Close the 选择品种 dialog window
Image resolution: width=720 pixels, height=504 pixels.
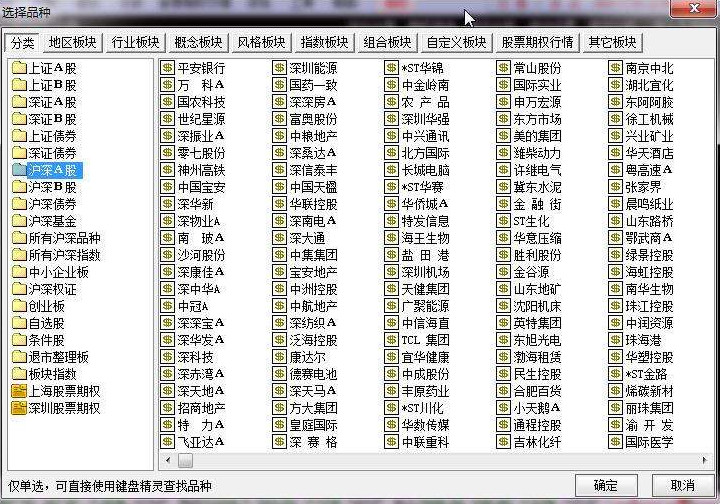tap(694, 8)
